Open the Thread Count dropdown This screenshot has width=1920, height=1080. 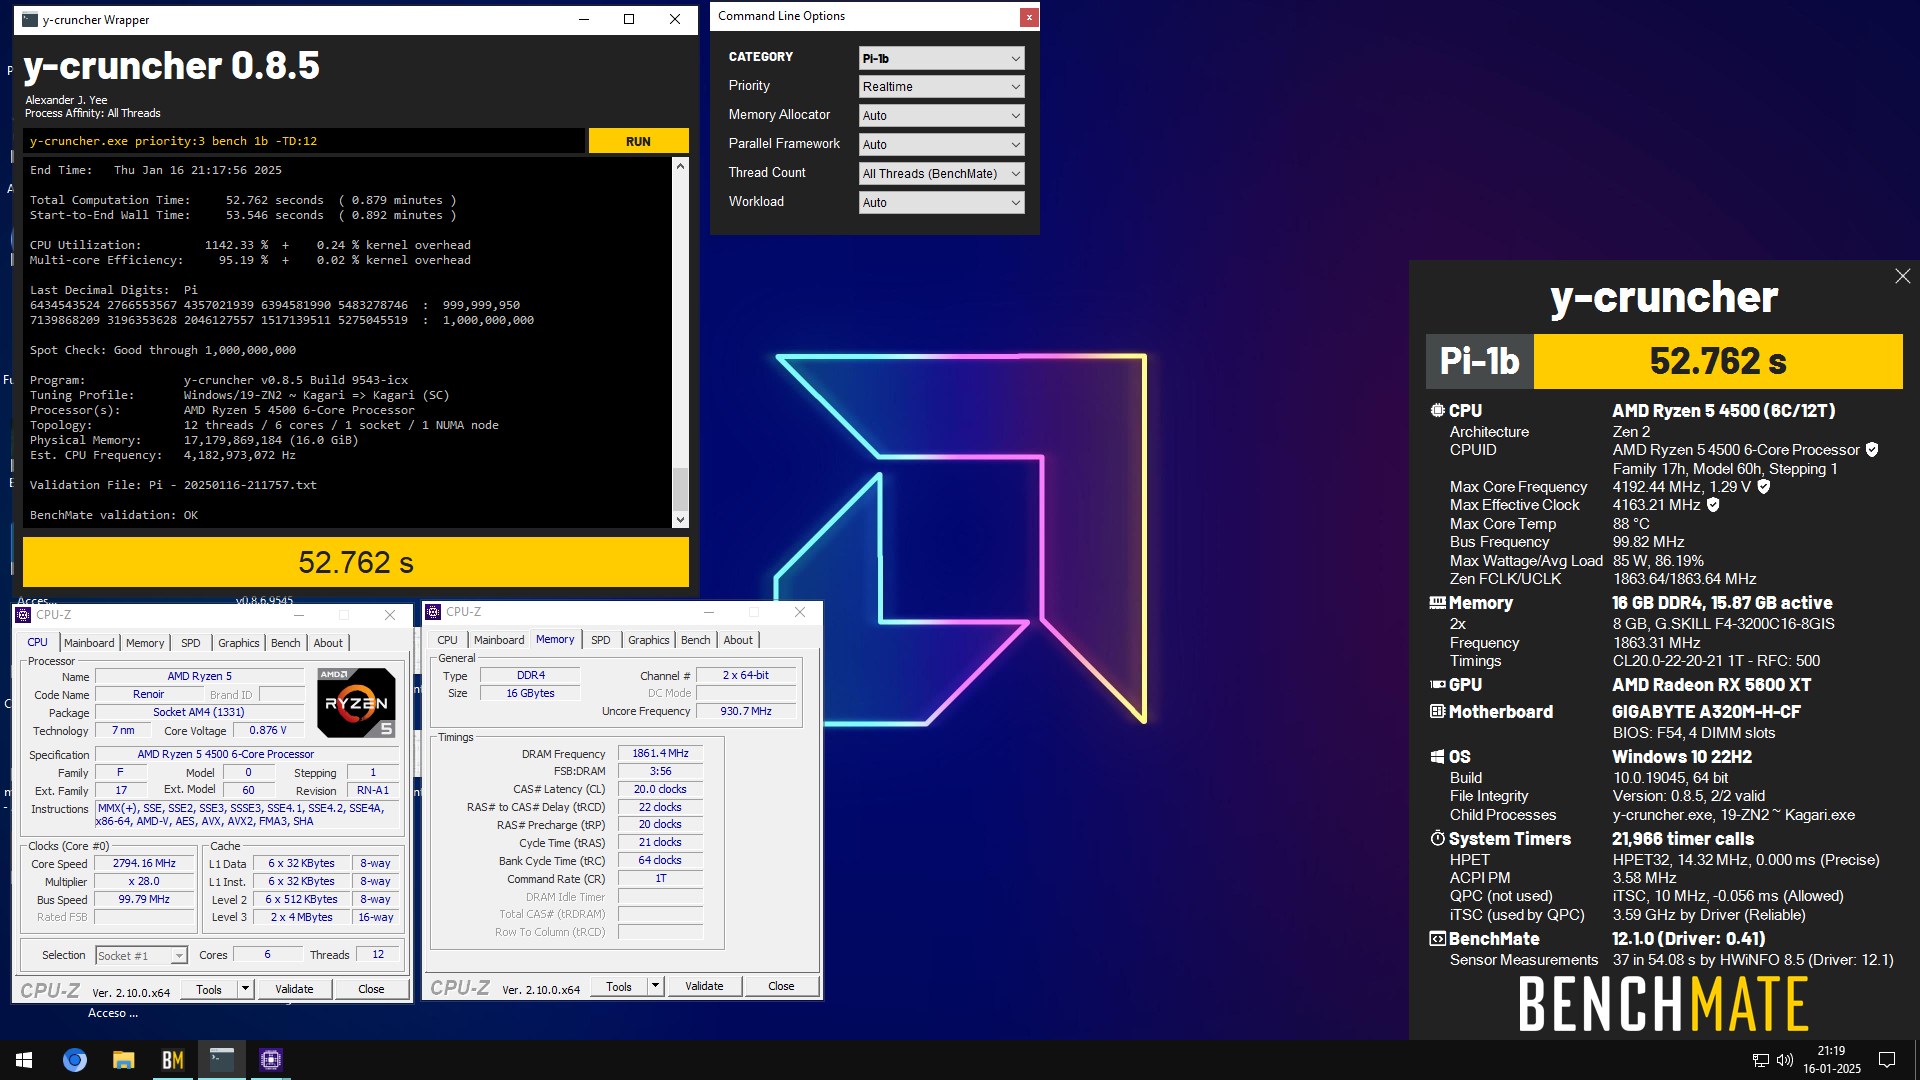pos(941,174)
